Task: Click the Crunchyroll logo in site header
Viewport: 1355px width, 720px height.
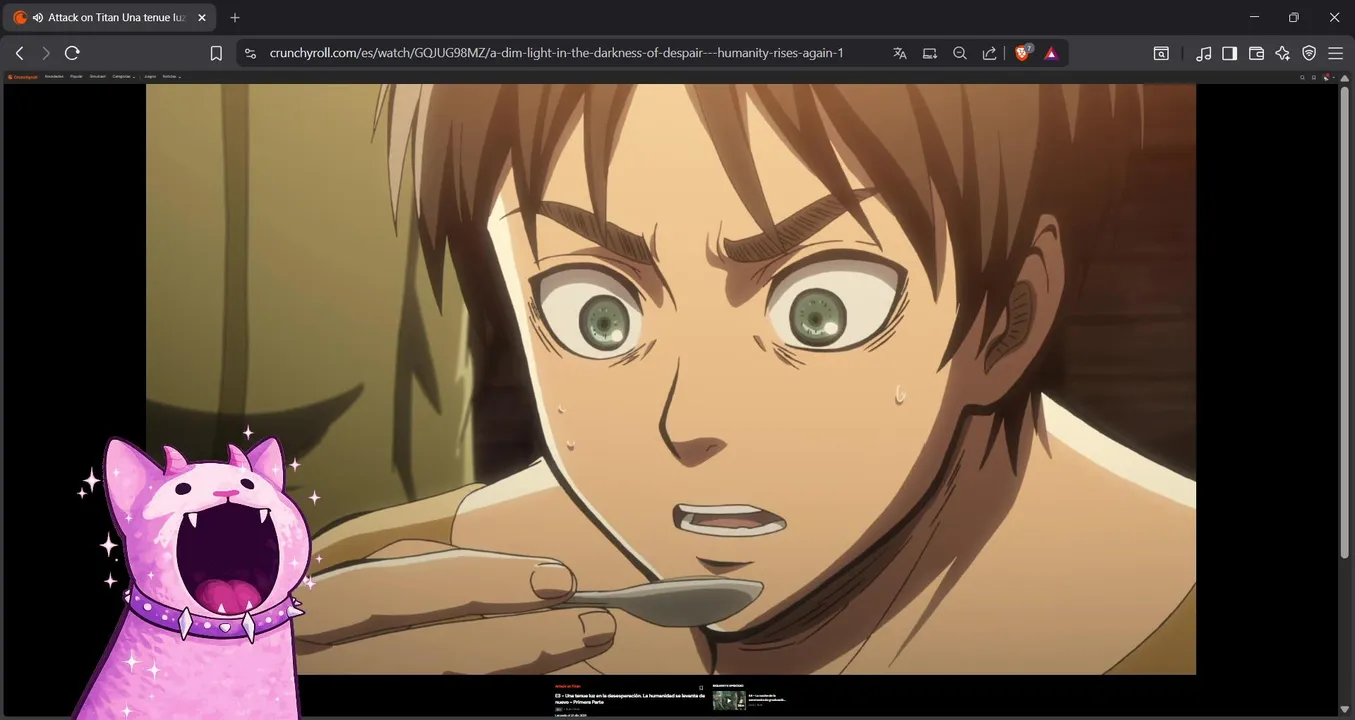Action: (23, 77)
